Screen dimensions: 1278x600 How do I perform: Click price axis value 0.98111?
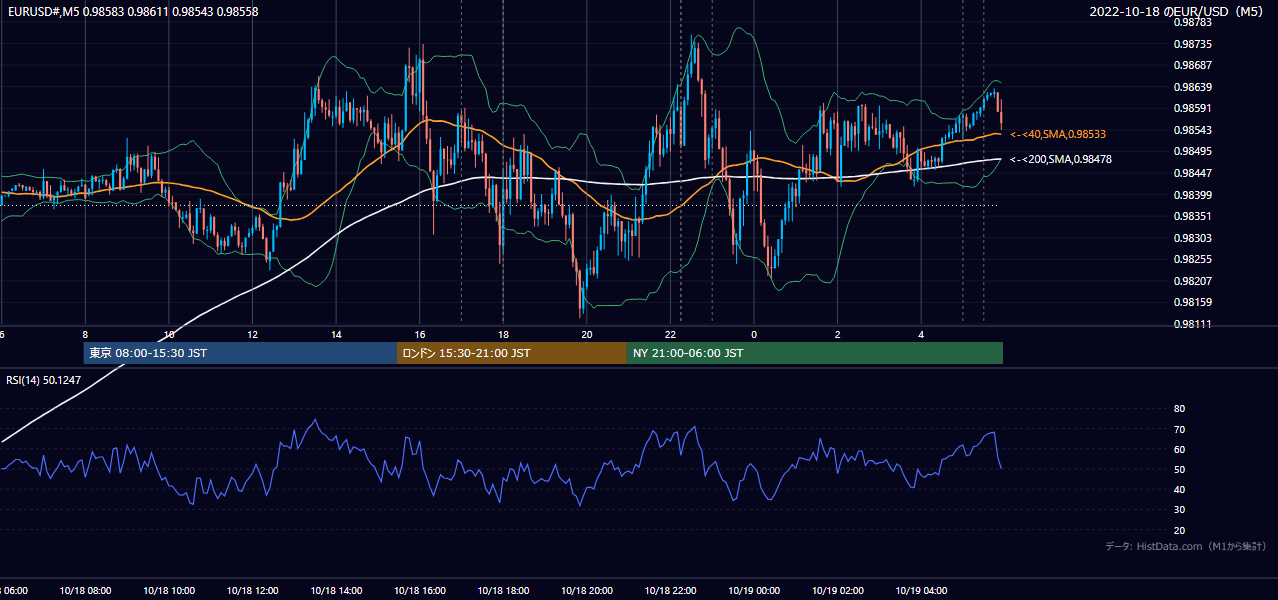[x=1192, y=324]
